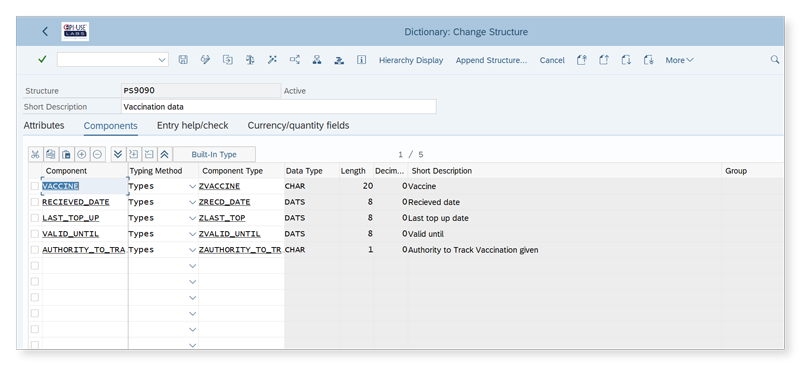Image resolution: width=800 pixels, height=365 pixels.
Task: Click the Insert Row plus icon
Action: pyautogui.click(x=82, y=154)
